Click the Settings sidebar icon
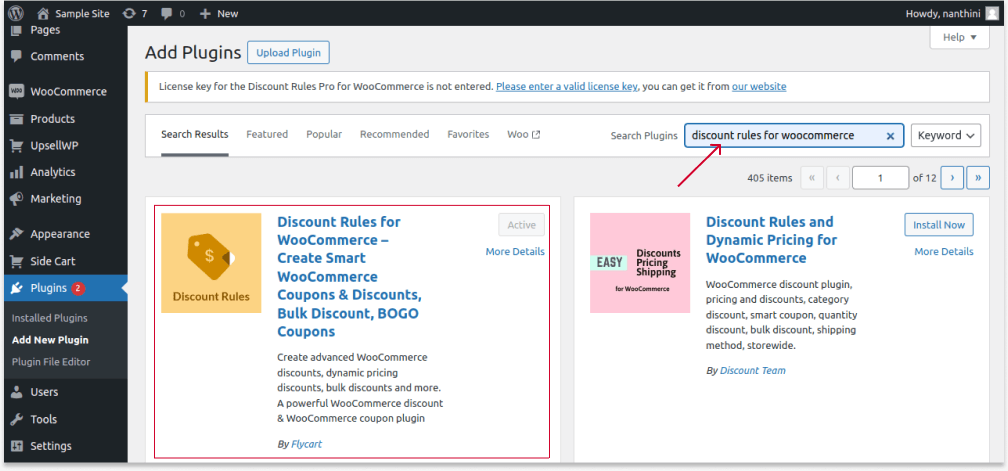 point(17,446)
